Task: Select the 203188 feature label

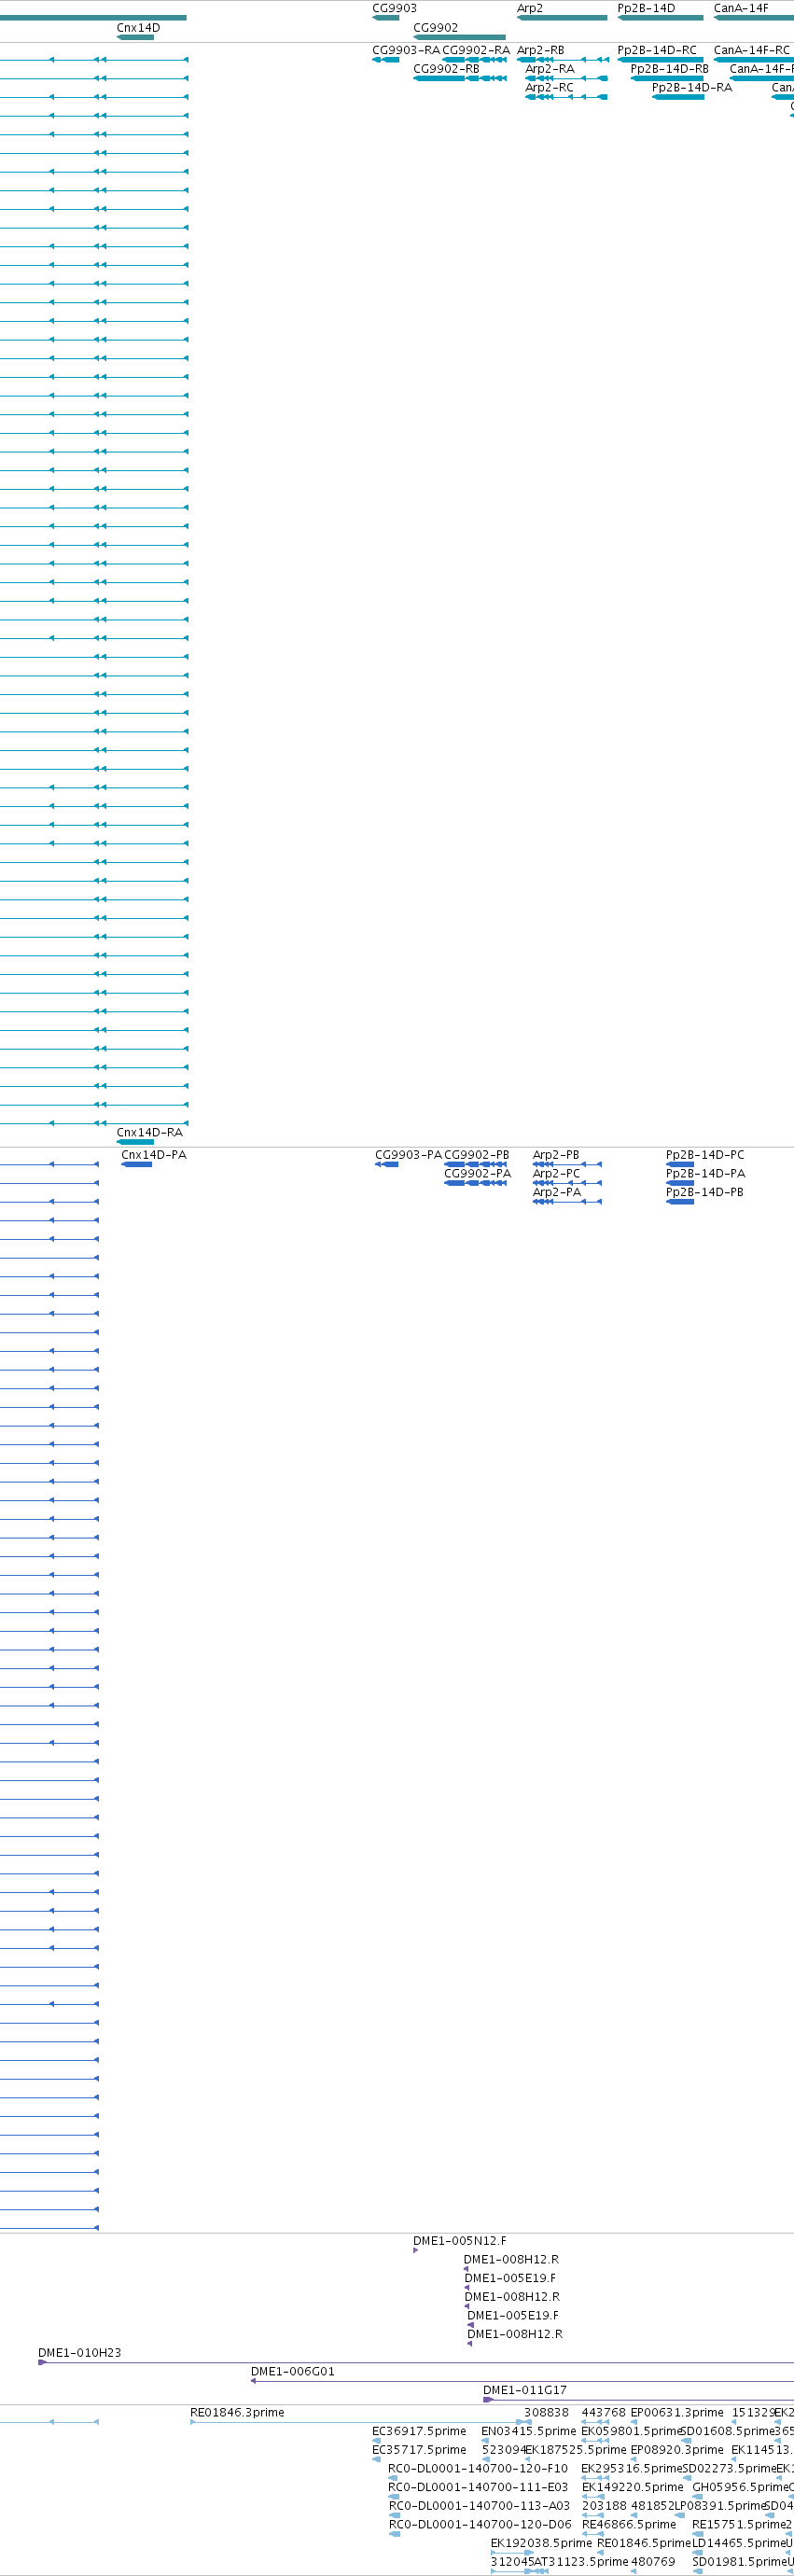Action: [604, 2507]
